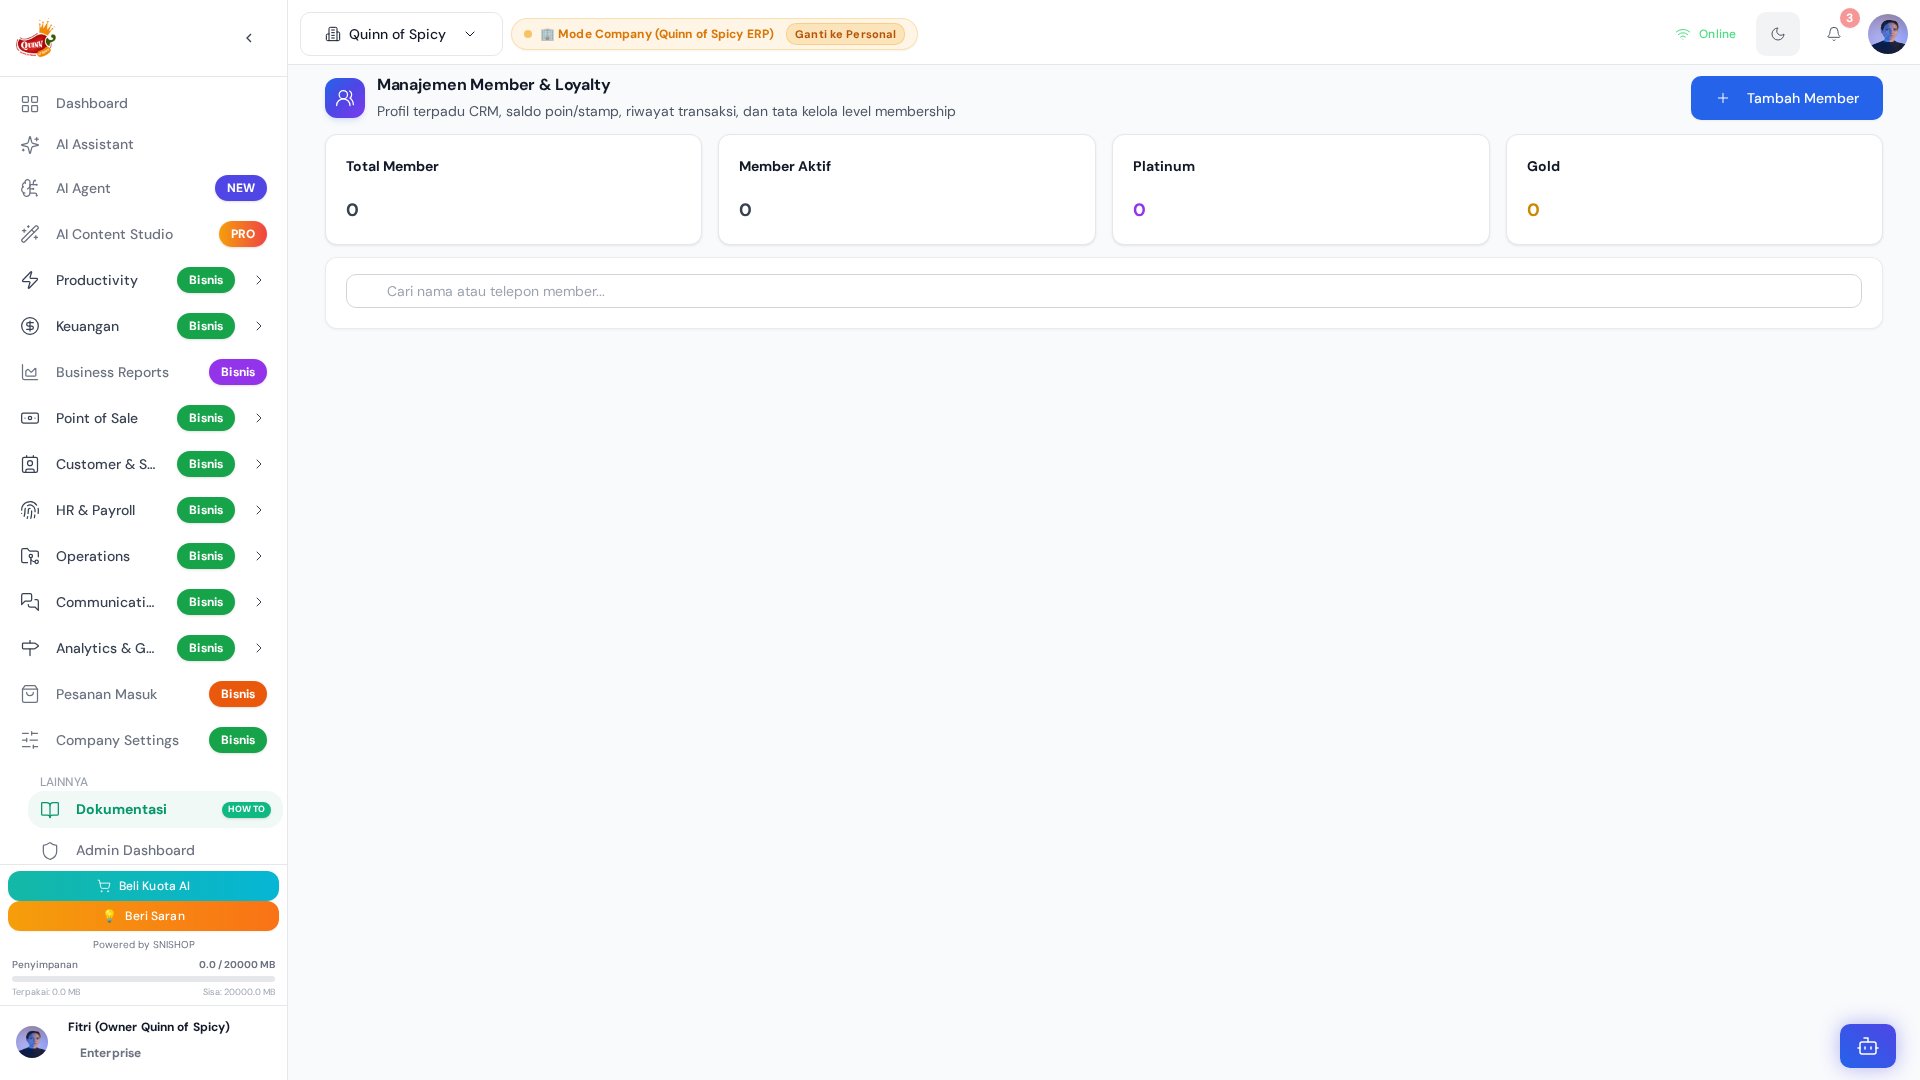Click the AI Content Studio PRO badge

[243, 234]
